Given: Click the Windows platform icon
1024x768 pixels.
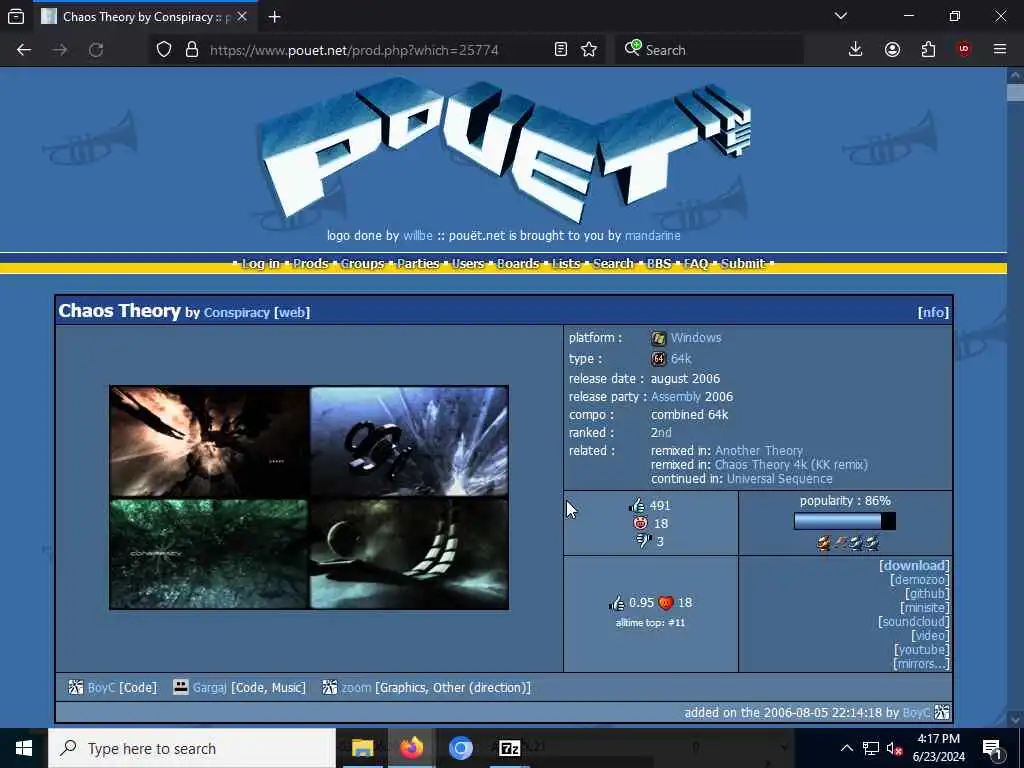Looking at the screenshot, I should click(658, 338).
